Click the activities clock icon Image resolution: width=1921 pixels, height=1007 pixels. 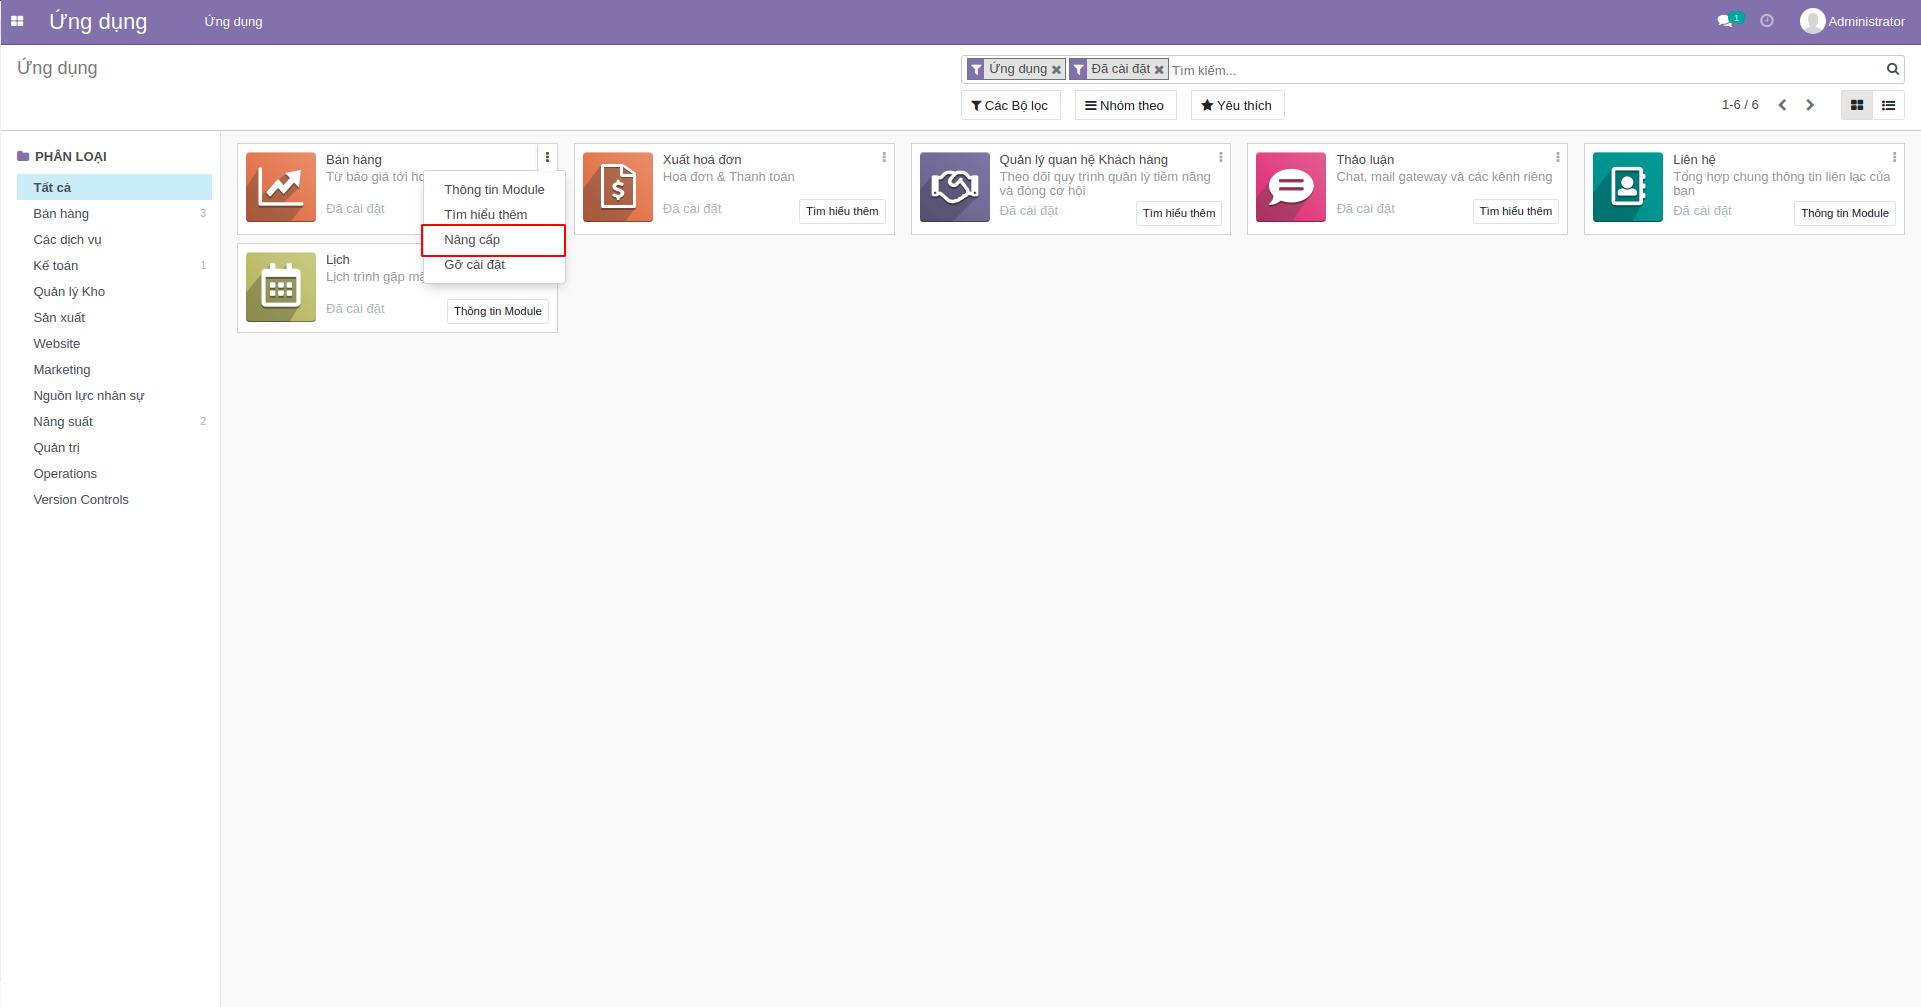[1768, 20]
